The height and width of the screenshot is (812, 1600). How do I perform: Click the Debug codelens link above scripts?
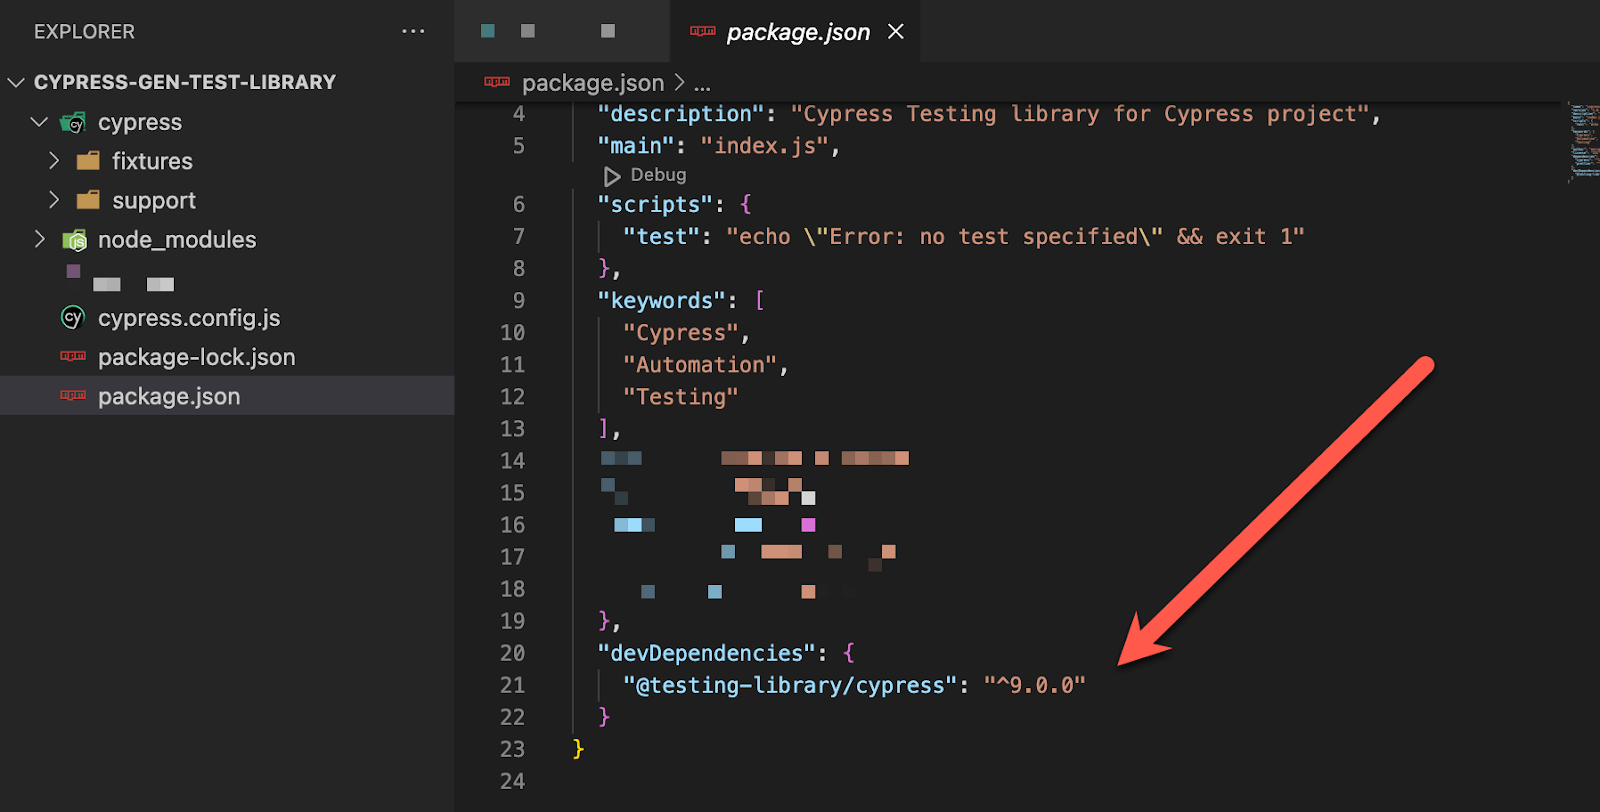click(658, 175)
